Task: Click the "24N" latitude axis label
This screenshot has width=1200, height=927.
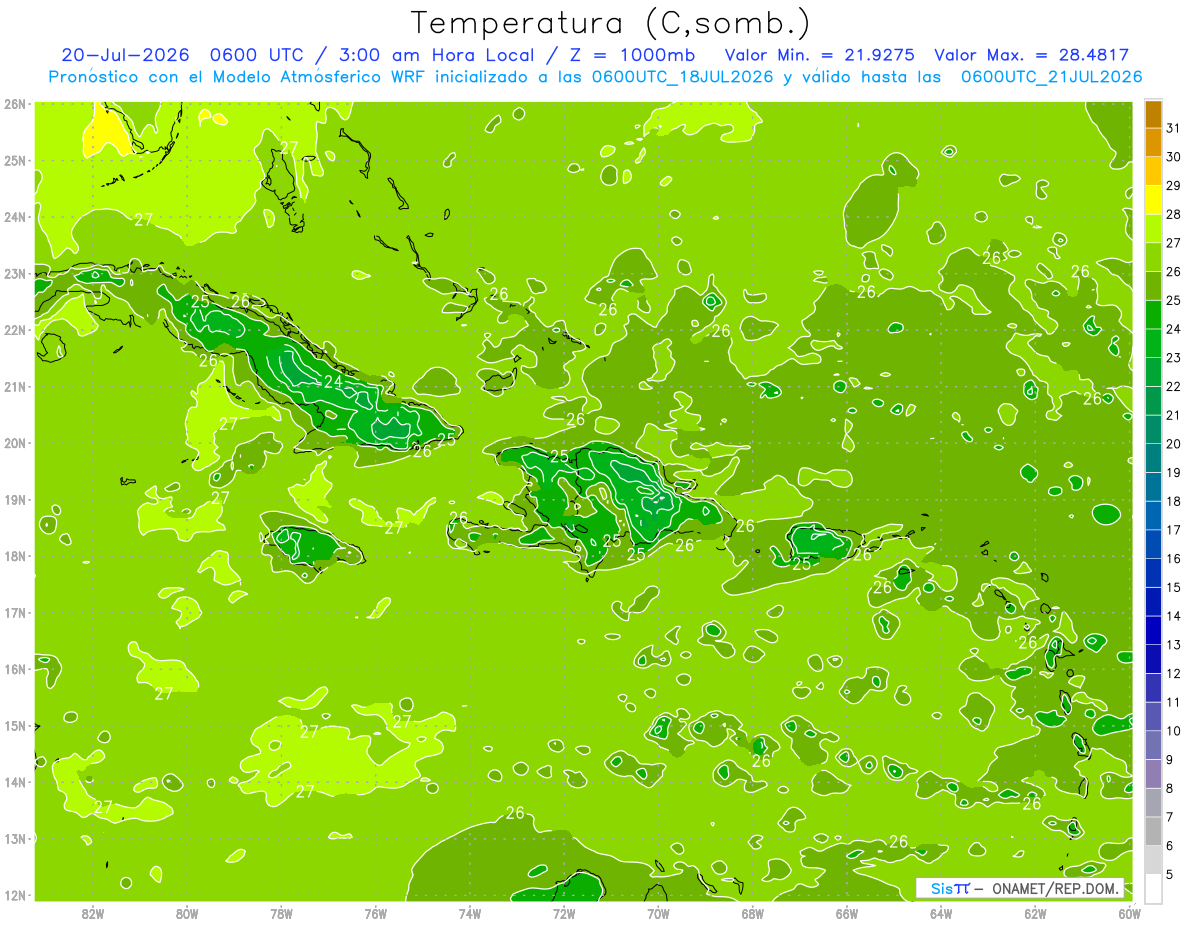Action: coord(14,217)
